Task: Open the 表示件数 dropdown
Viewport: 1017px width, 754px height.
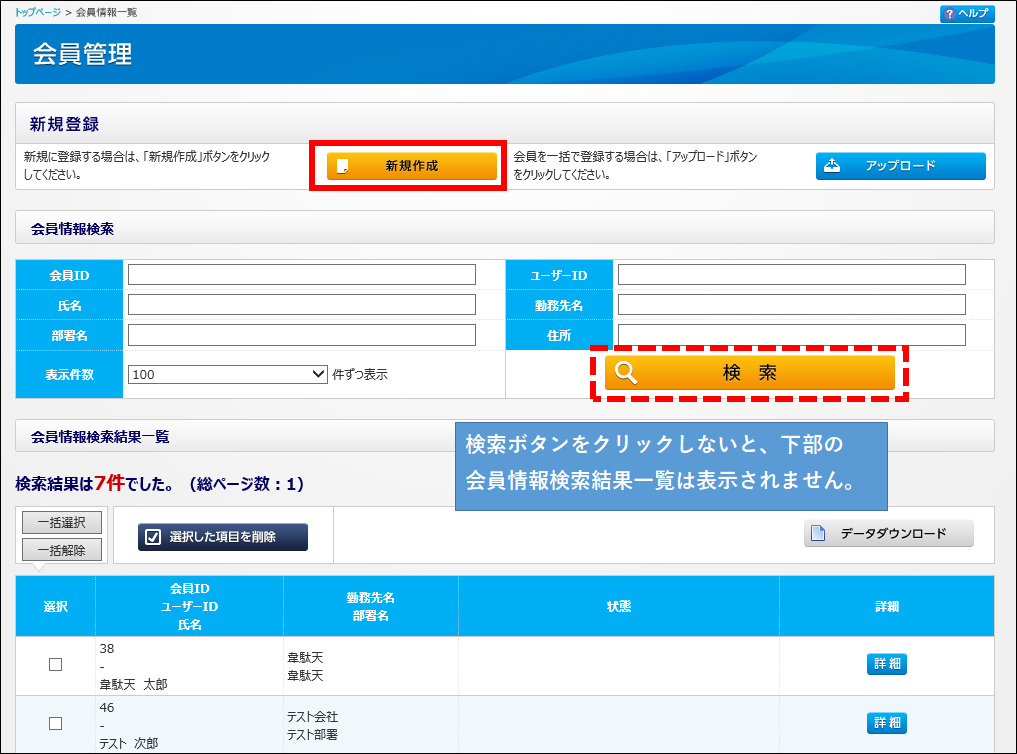Action: pyautogui.click(x=227, y=374)
